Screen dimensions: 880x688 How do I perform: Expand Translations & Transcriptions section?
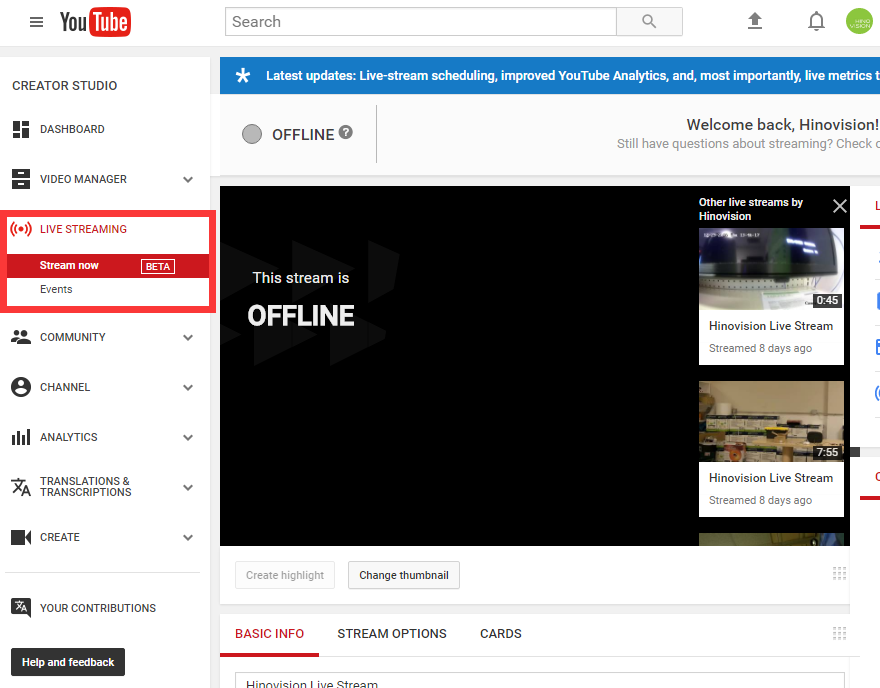pos(188,488)
